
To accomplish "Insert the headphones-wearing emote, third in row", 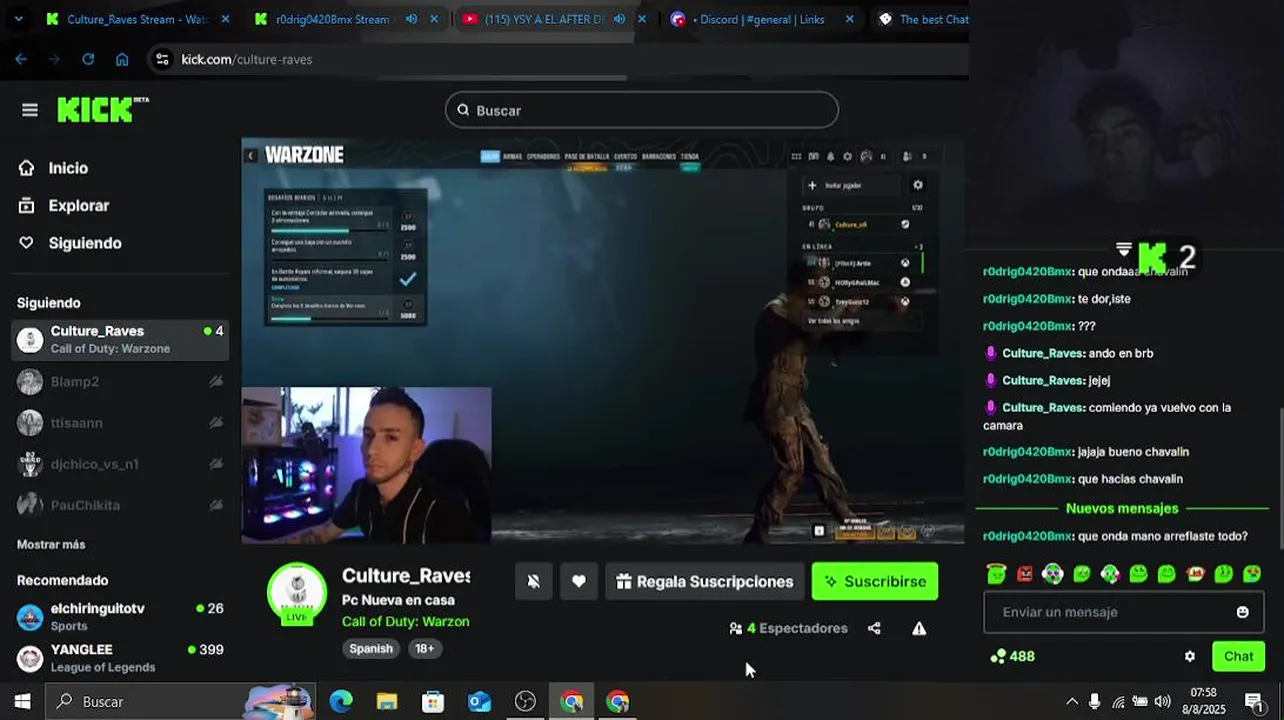I will click(x=1053, y=573).
